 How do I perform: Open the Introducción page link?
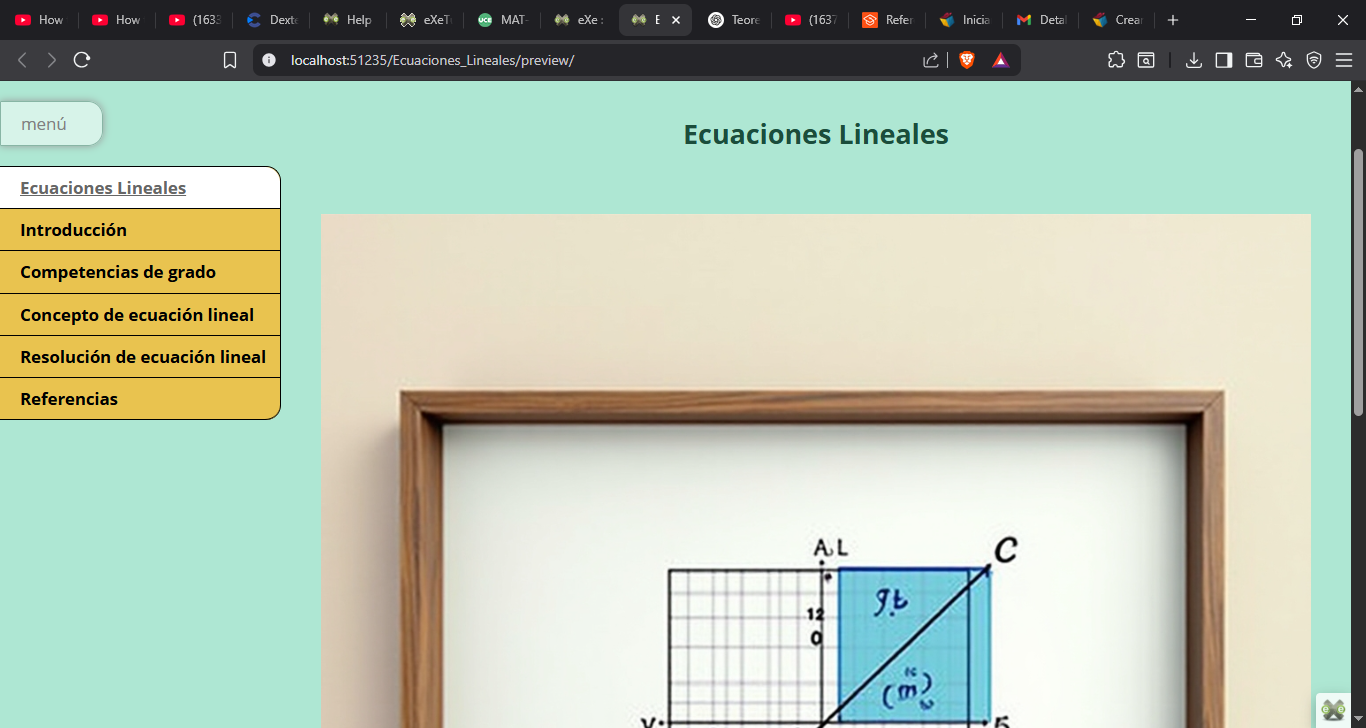73,230
